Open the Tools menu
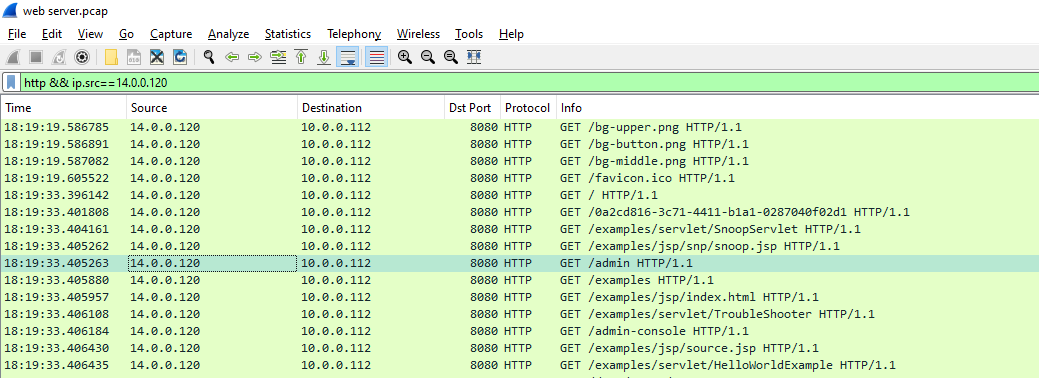The image size is (1039, 378). (x=469, y=34)
